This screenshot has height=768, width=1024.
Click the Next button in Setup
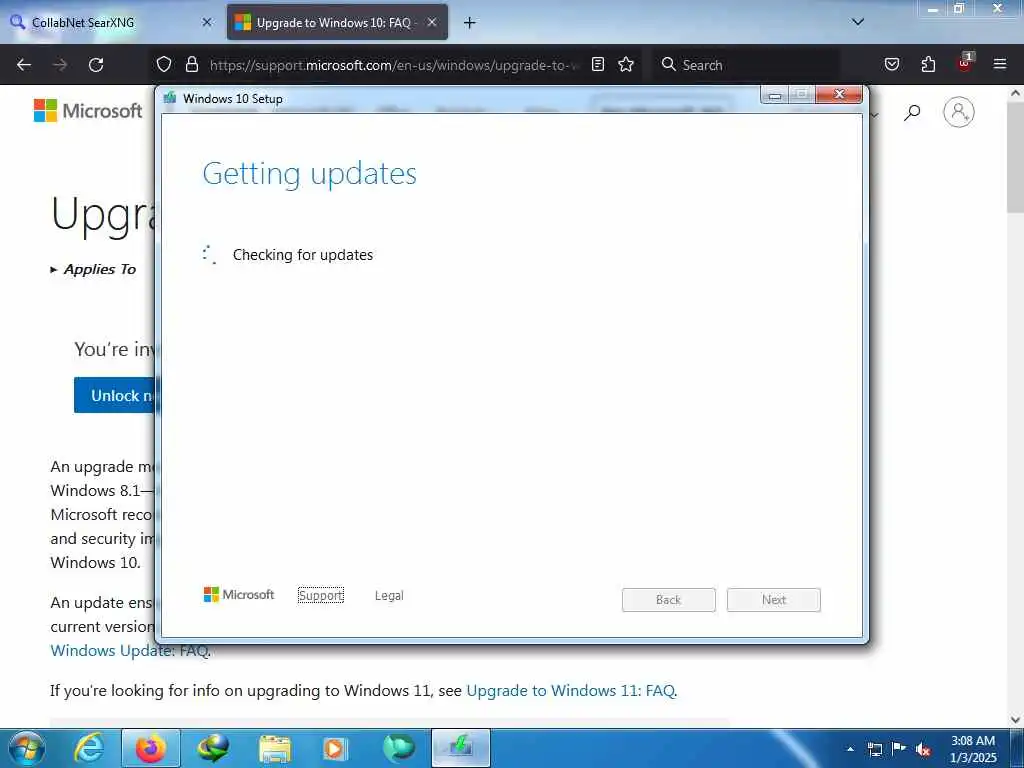coord(773,600)
